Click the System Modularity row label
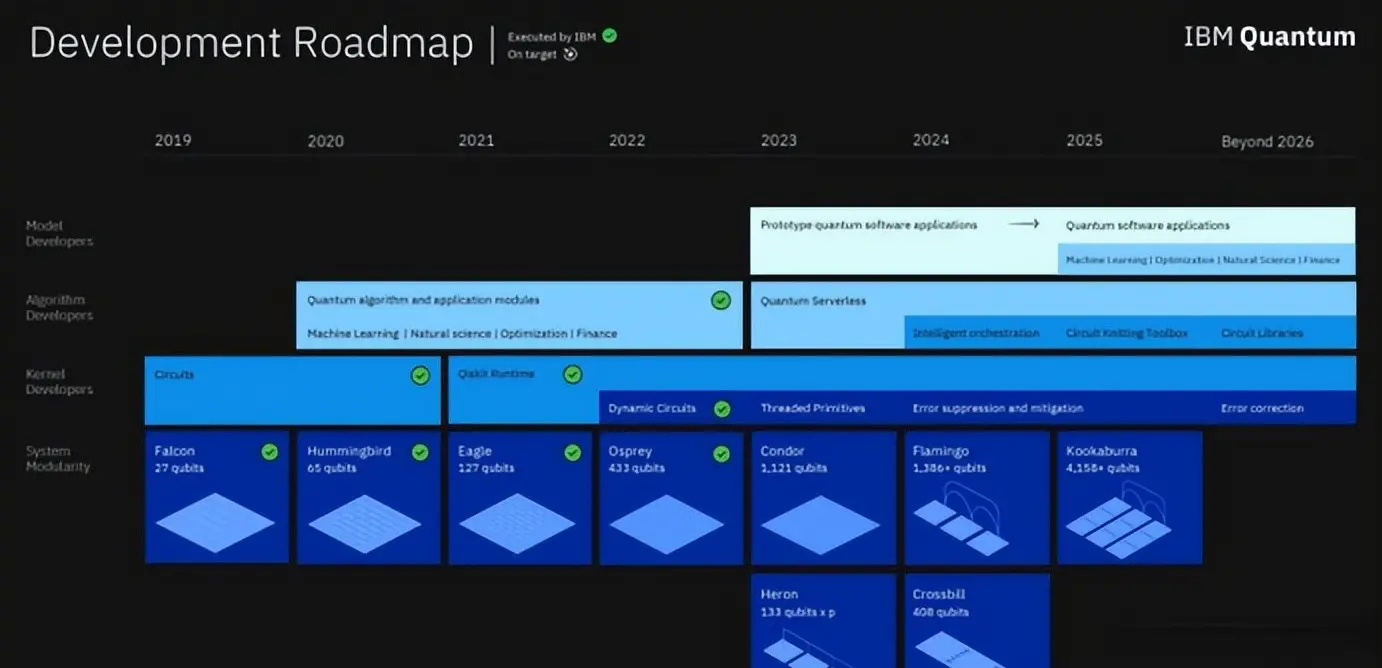 [x=58, y=459]
